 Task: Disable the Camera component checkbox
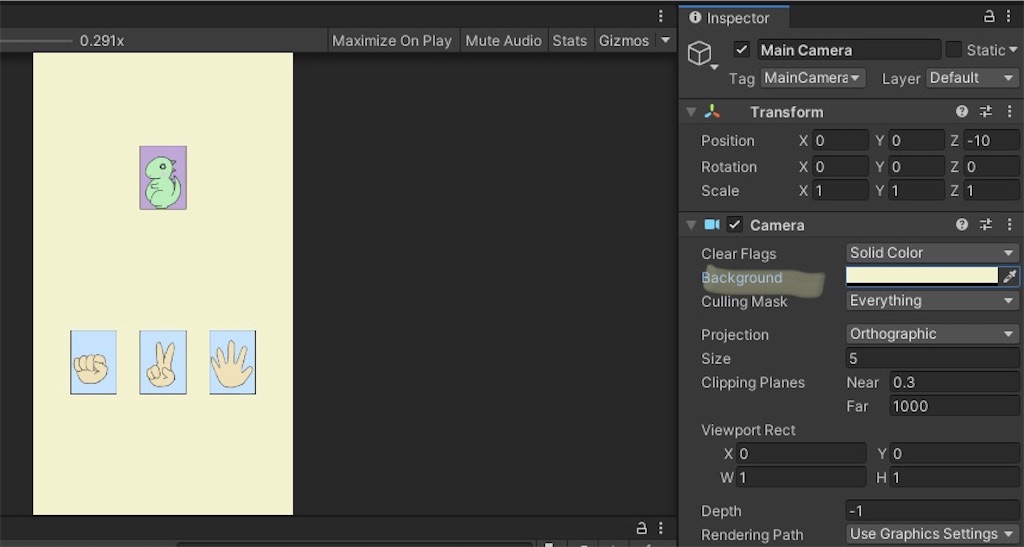735,225
